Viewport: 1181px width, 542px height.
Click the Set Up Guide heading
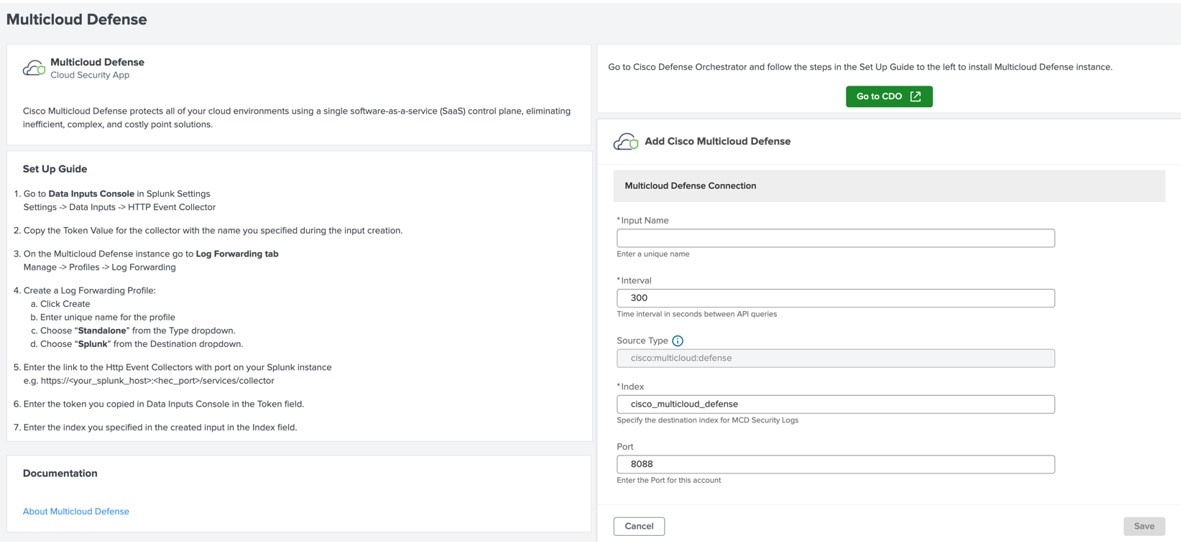pos(55,169)
